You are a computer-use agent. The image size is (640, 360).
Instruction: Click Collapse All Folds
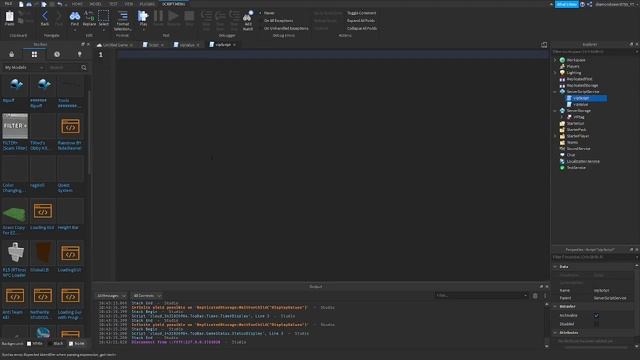[362, 29]
